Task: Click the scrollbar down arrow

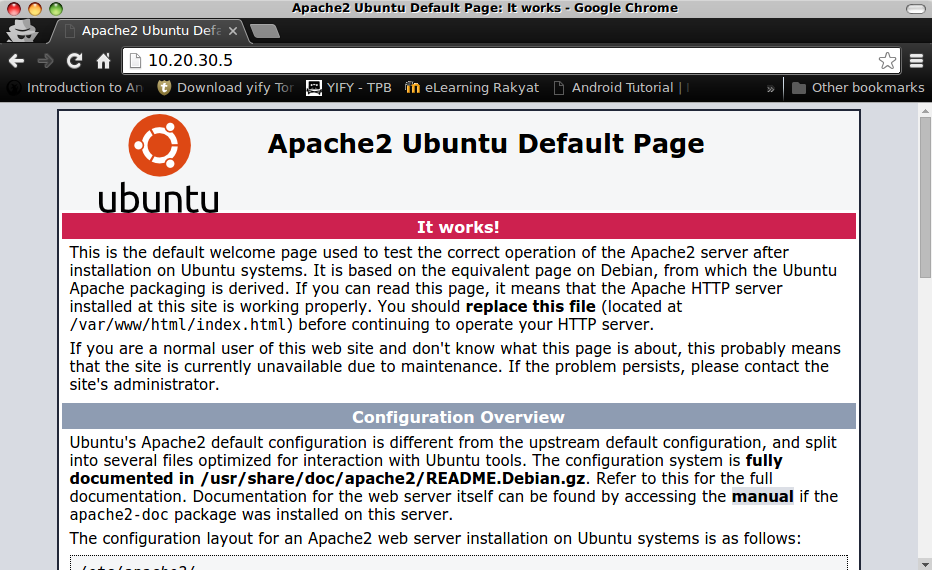Action: click(x=925, y=564)
